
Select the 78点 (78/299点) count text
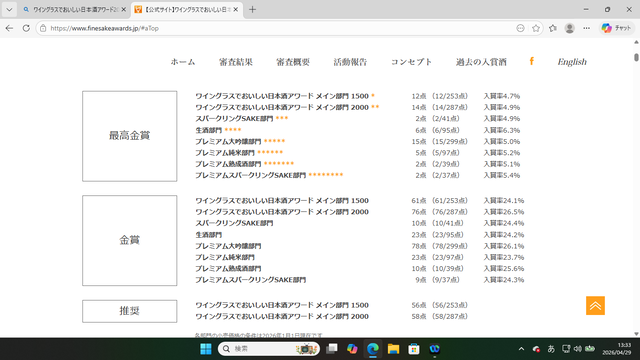click(x=439, y=246)
